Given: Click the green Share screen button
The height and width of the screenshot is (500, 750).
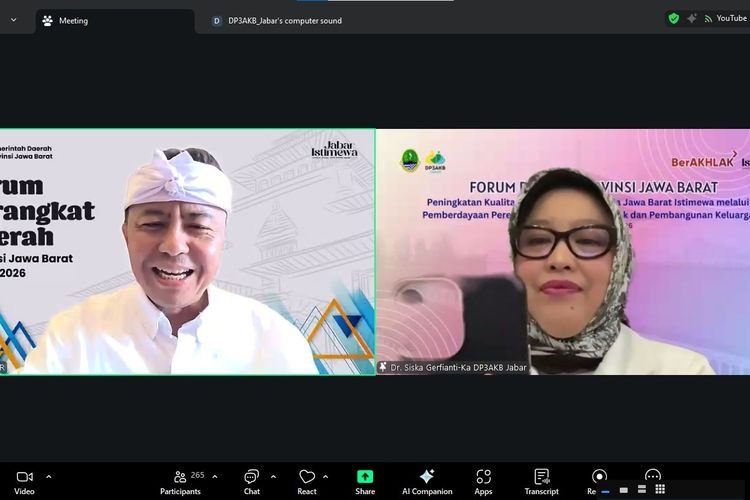Looking at the screenshot, I should [365, 482].
